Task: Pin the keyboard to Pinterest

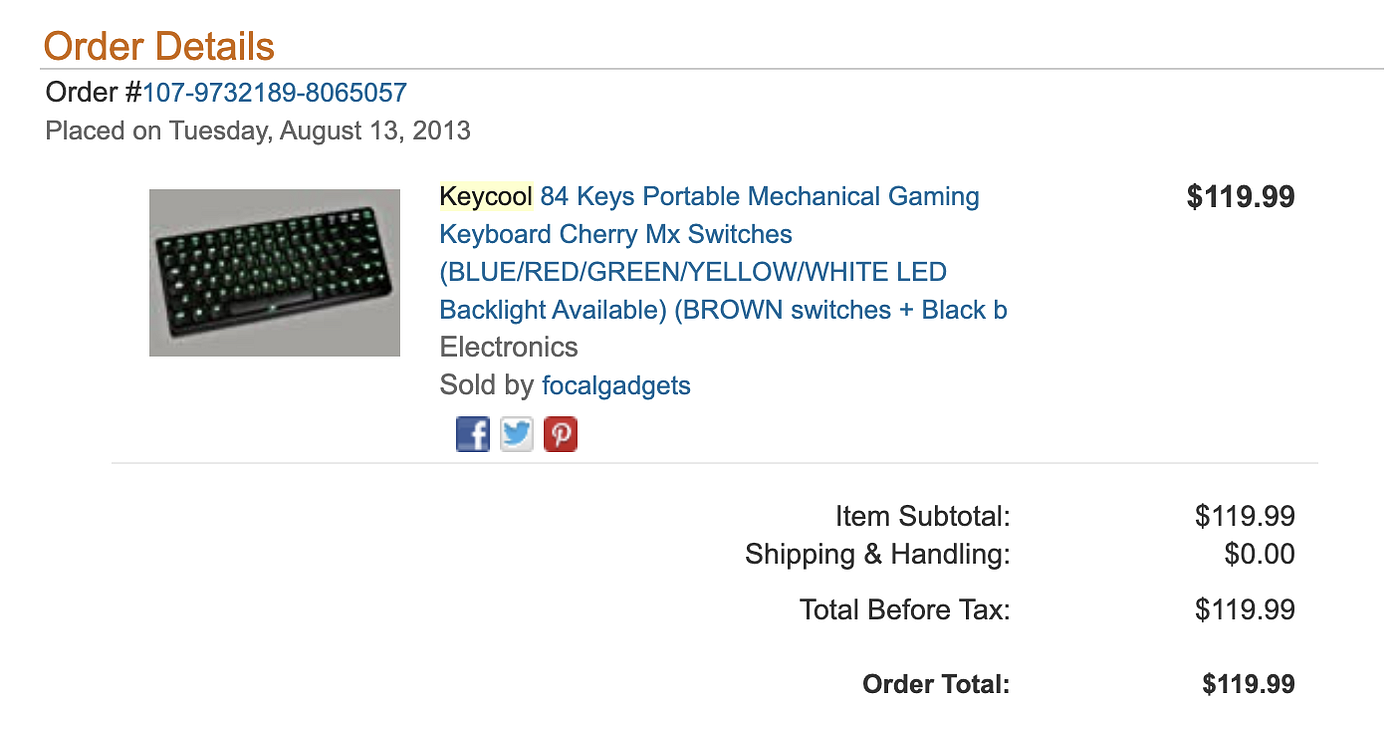Action: click(560, 433)
